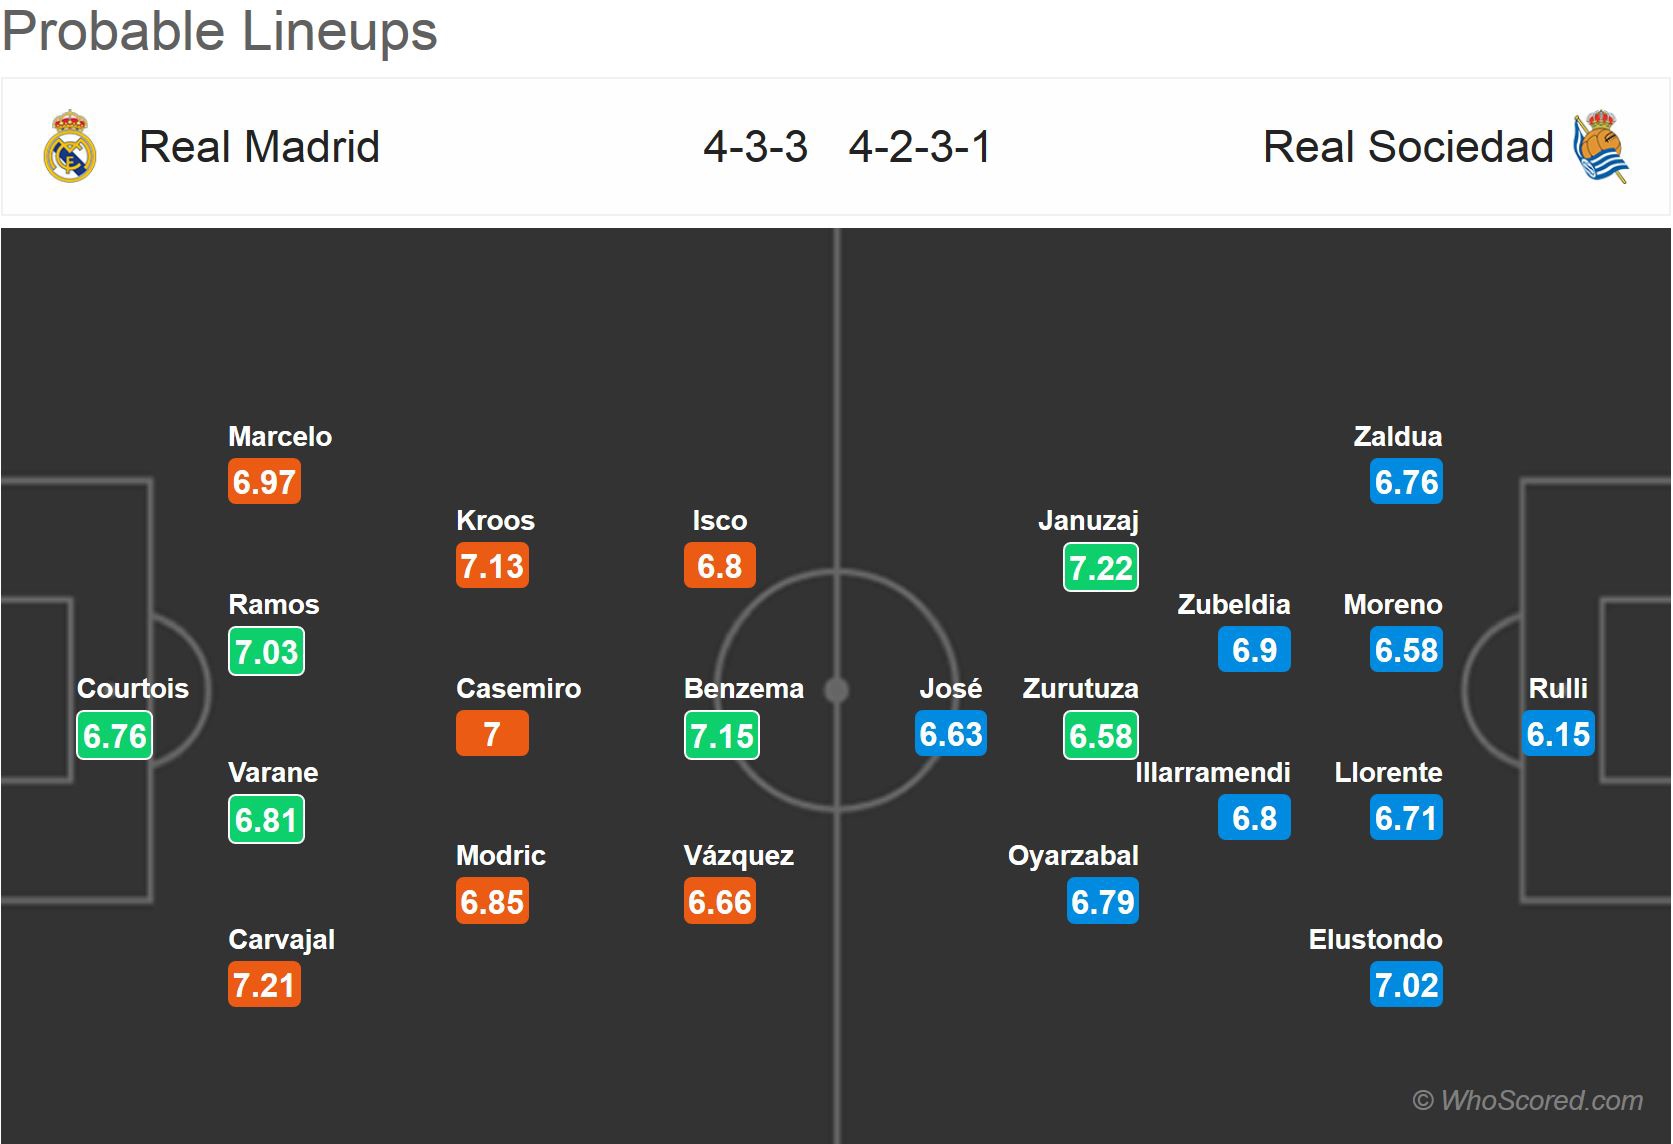Select the Oyarzabal player name
This screenshot has height=1144, width=1673.
click(1073, 856)
